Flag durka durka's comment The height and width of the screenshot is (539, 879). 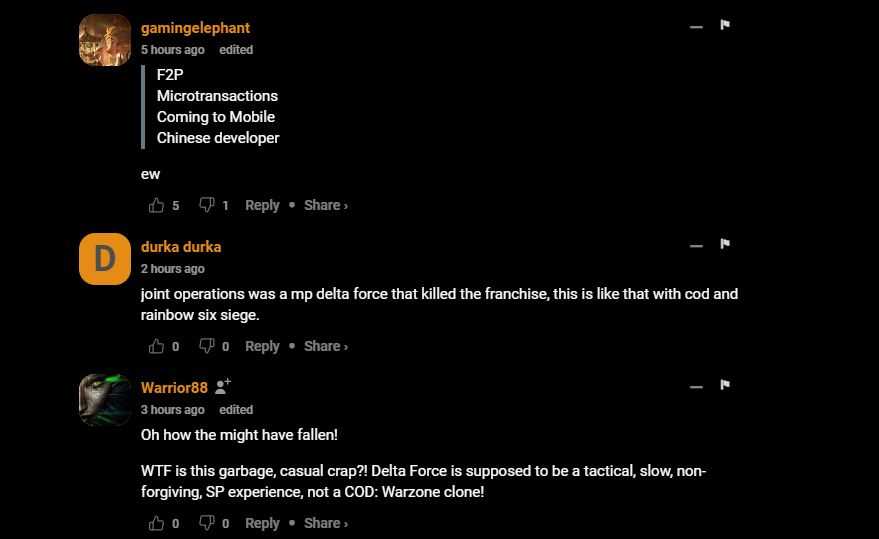pos(725,244)
